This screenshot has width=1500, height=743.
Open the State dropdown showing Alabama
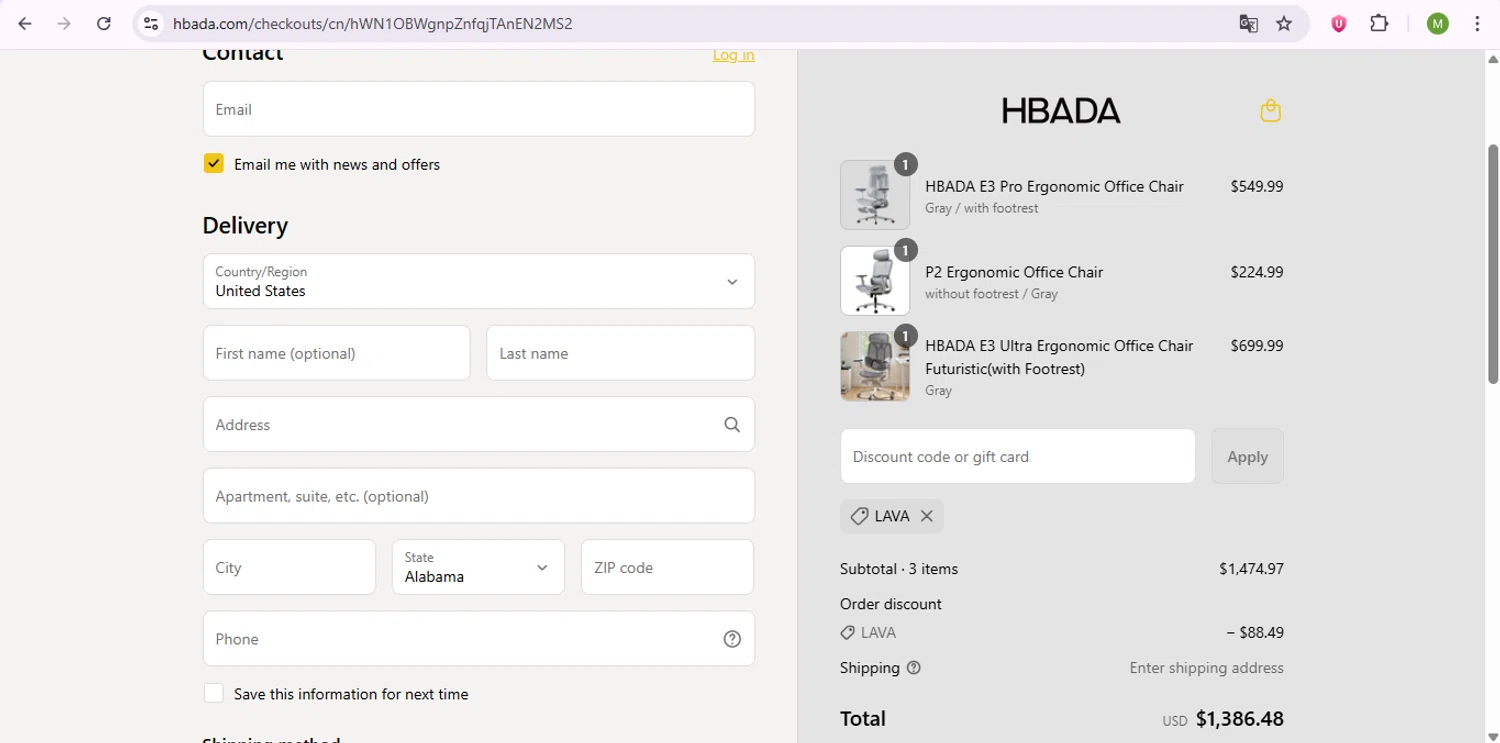tap(478, 567)
